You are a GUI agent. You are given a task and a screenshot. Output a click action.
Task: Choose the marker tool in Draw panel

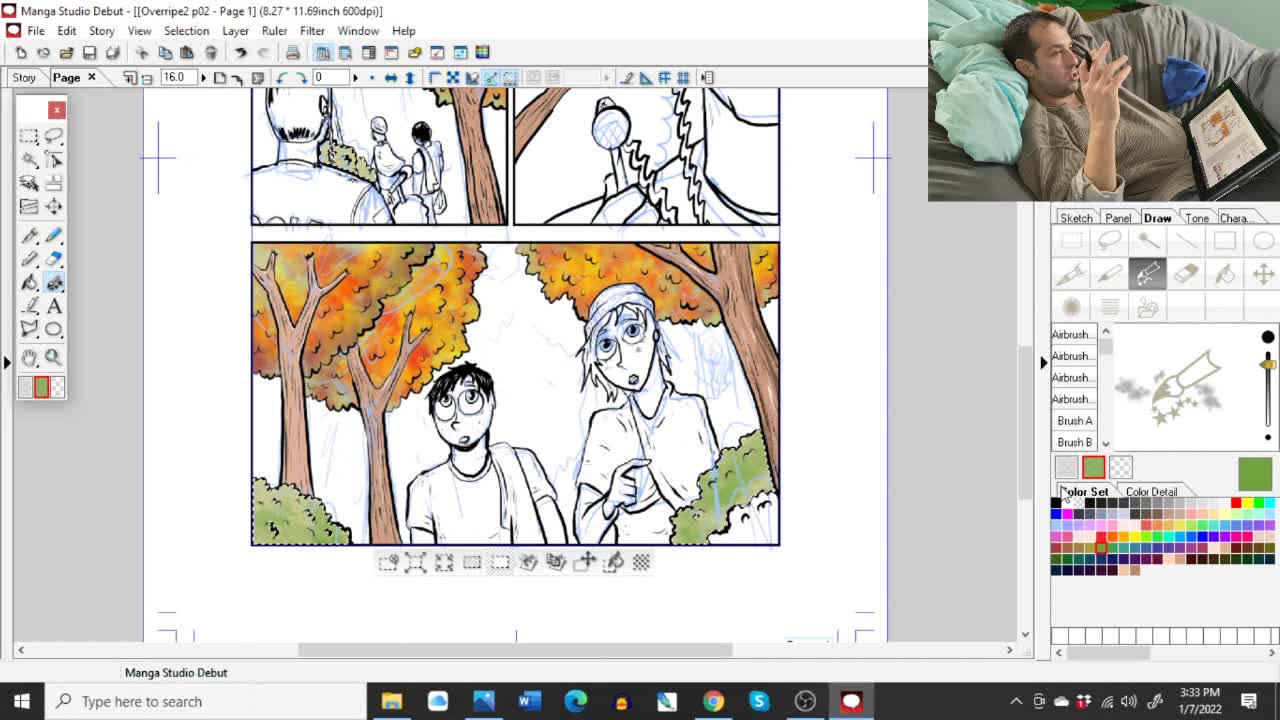[x=1109, y=273]
